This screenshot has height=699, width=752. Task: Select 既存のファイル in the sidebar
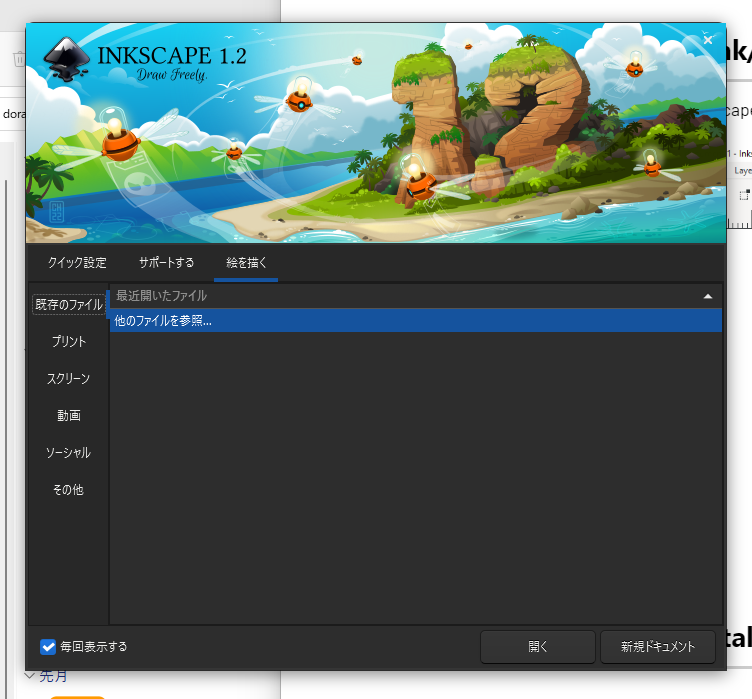click(x=69, y=305)
